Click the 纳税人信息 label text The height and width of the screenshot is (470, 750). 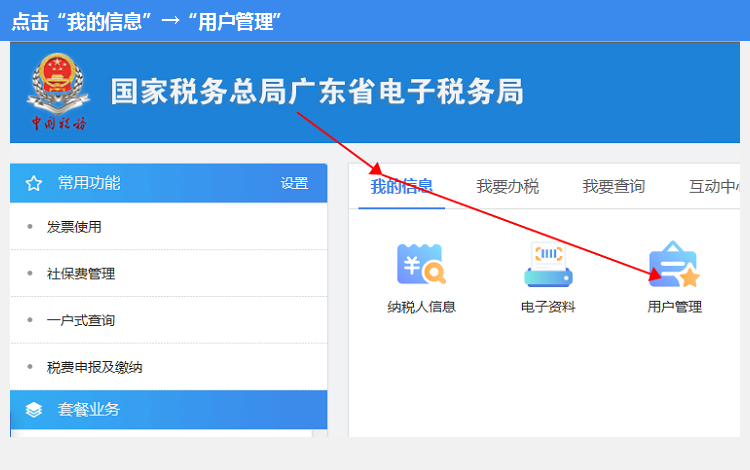(421, 307)
